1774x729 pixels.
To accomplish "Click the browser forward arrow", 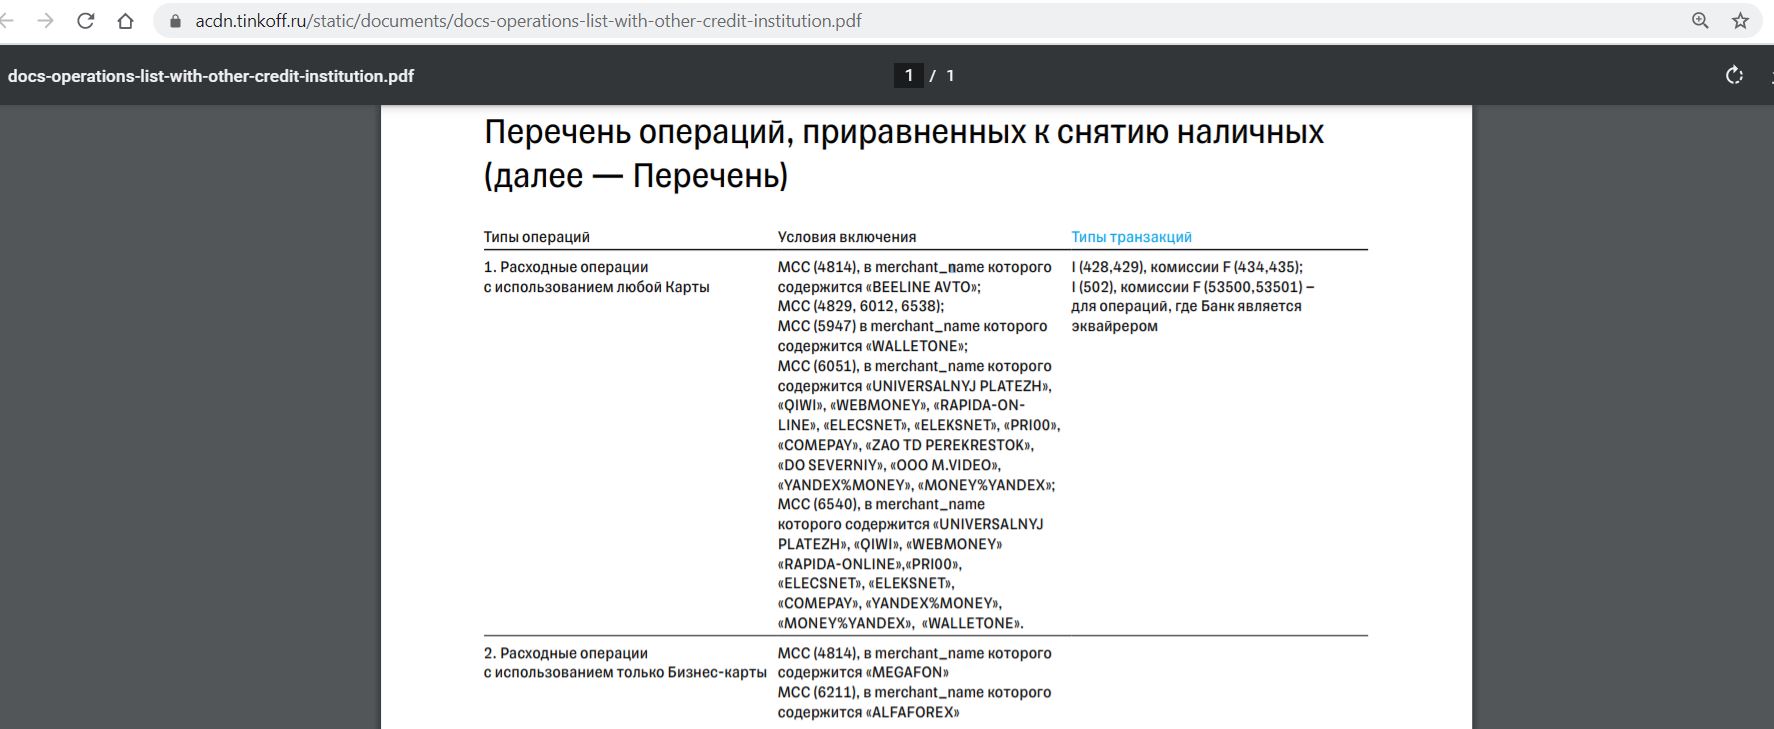I will click(45, 20).
